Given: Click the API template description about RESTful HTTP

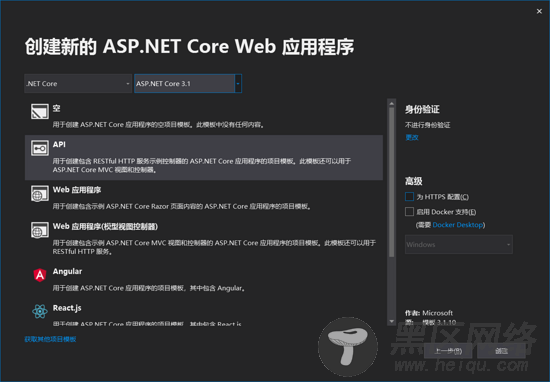Looking at the screenshot, I should tap(202, 165).
